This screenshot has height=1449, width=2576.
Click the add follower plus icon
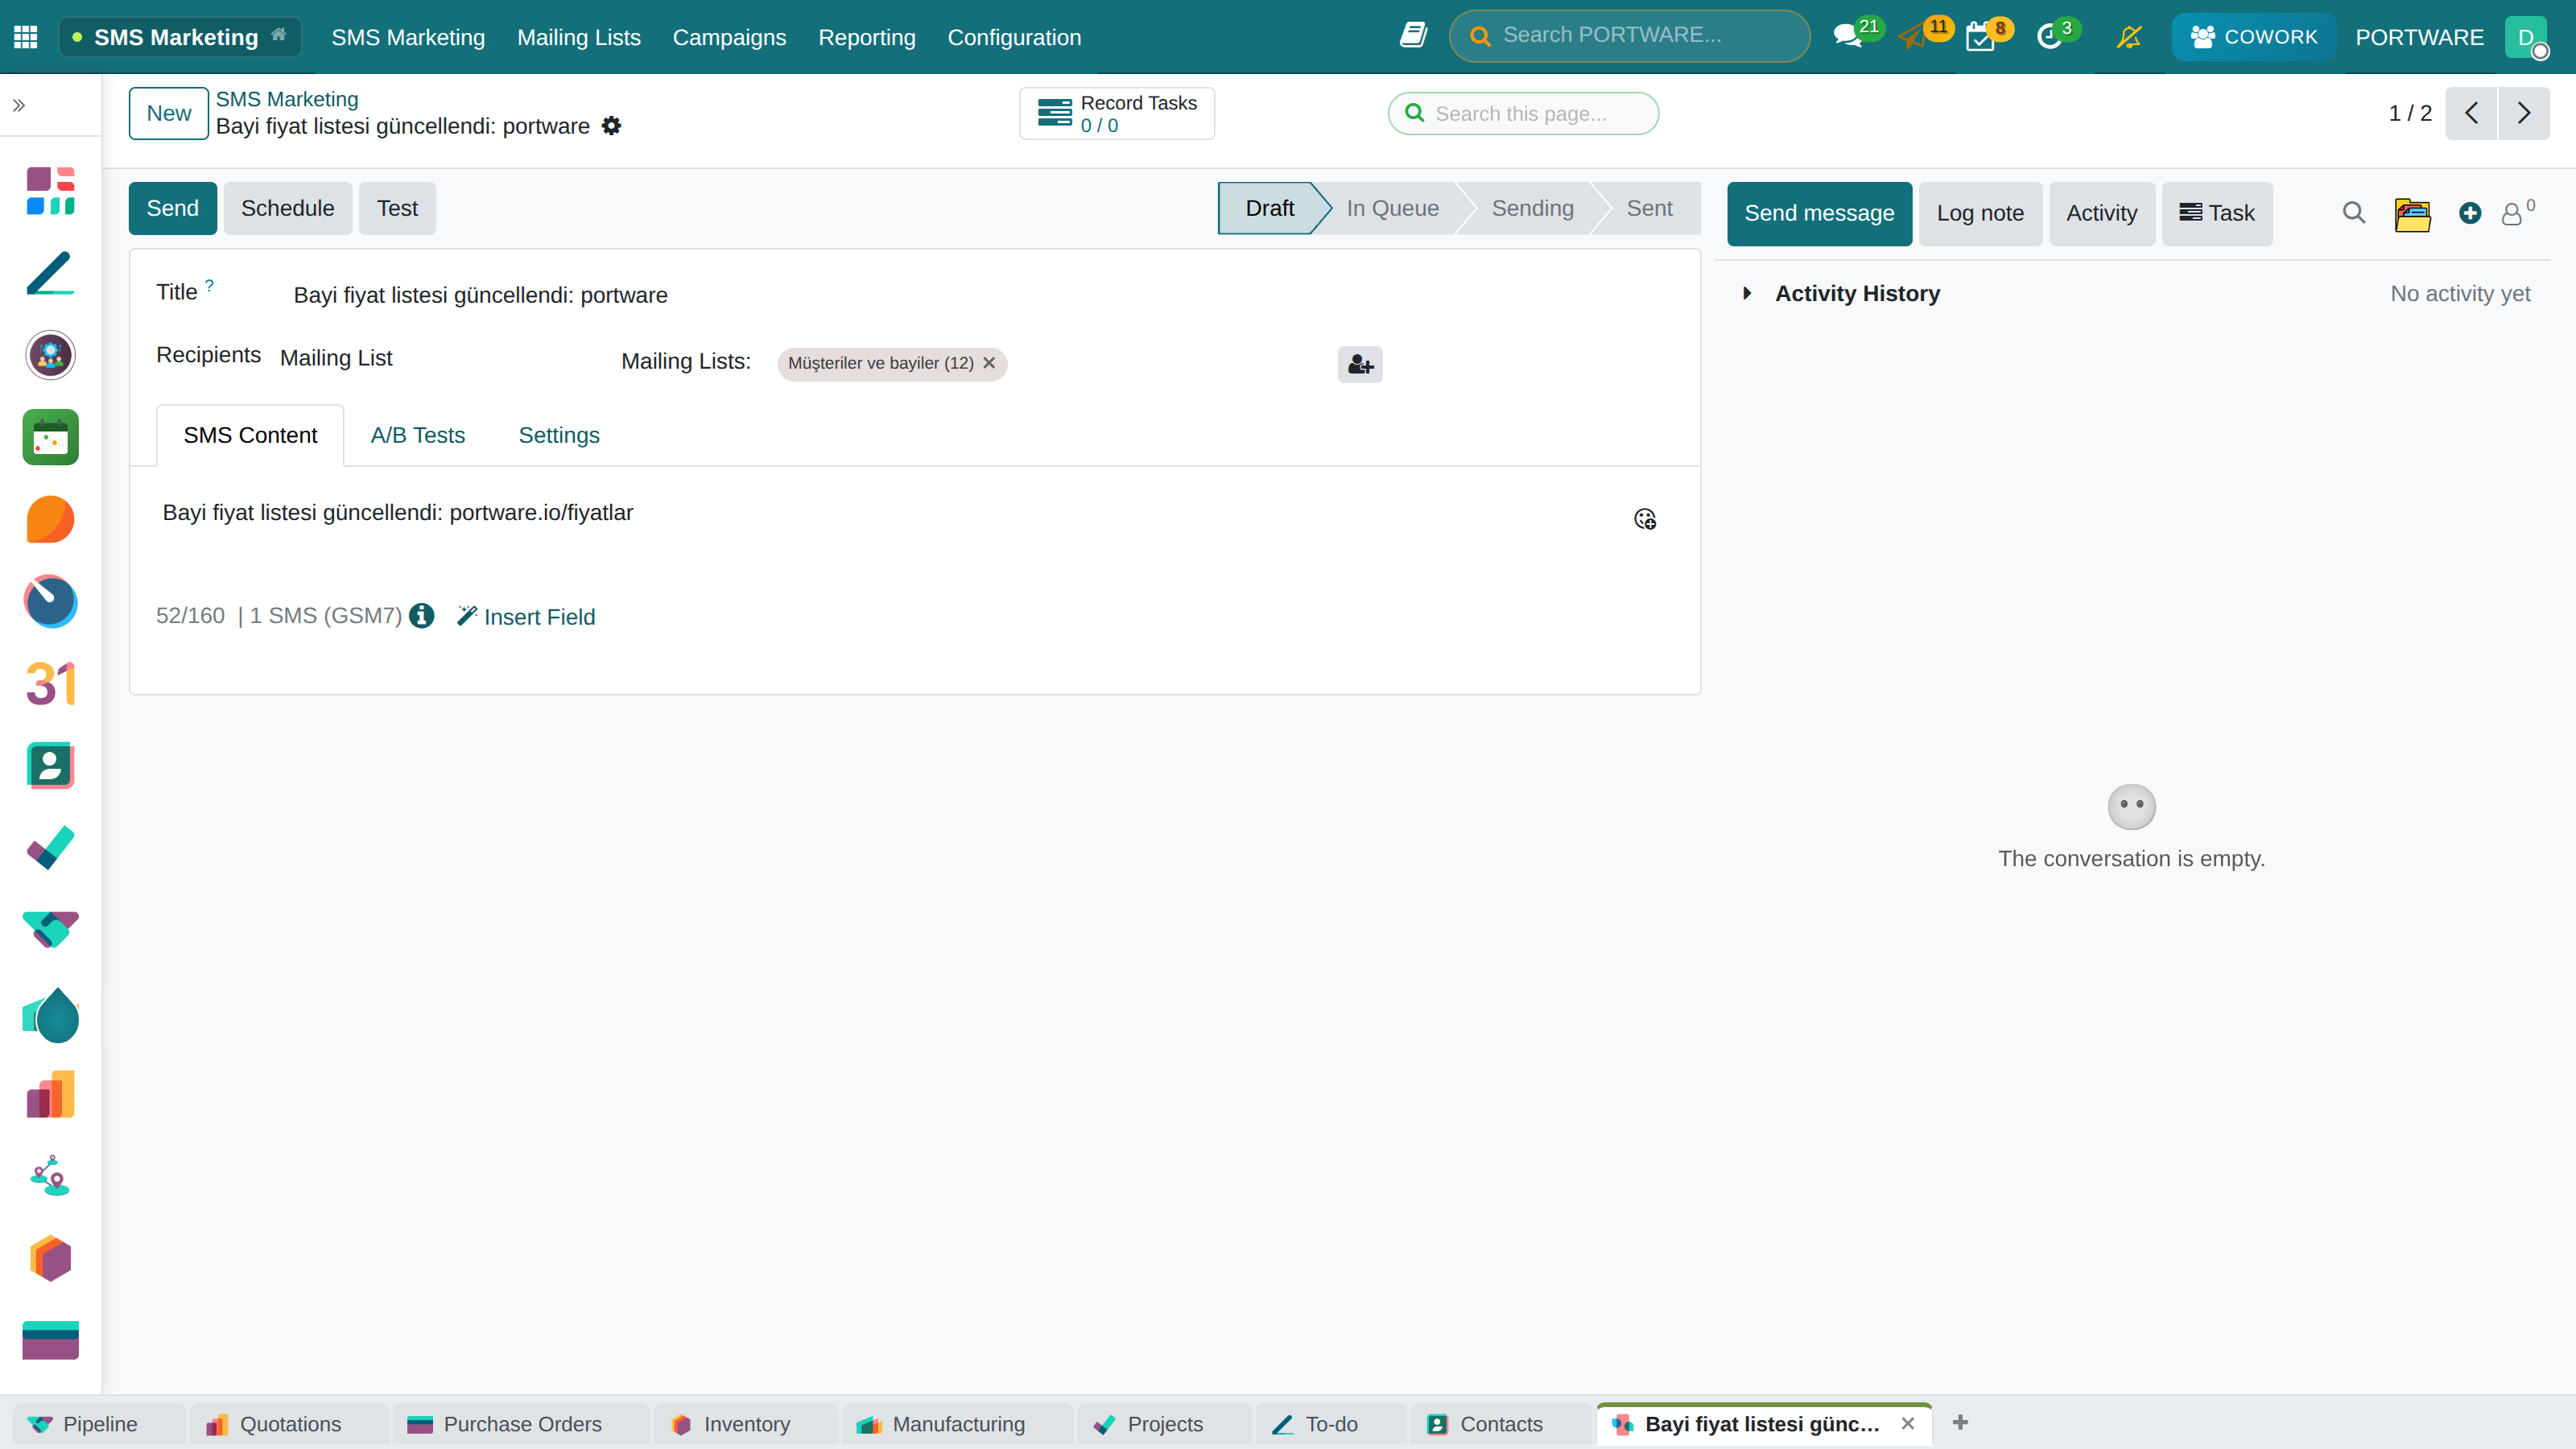click(x=2470, y=213)
